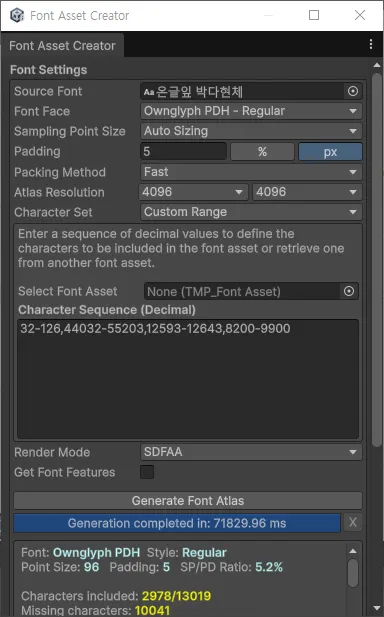Viewport: 384px width, 617px height.
Task: Select the Font Asset Creator tab
Action: tap(63, 46)
